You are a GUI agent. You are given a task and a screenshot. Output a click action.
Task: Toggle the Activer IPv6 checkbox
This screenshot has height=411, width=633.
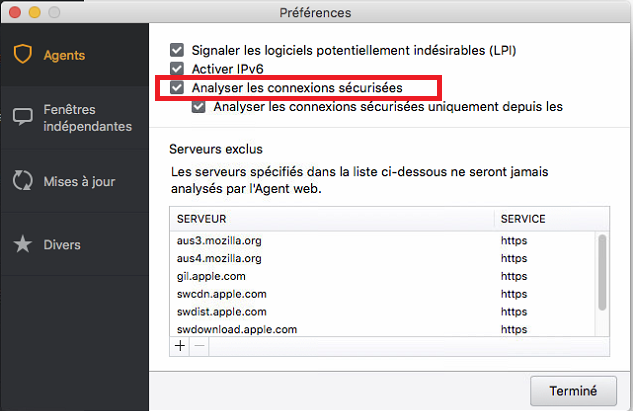point(177,69)
